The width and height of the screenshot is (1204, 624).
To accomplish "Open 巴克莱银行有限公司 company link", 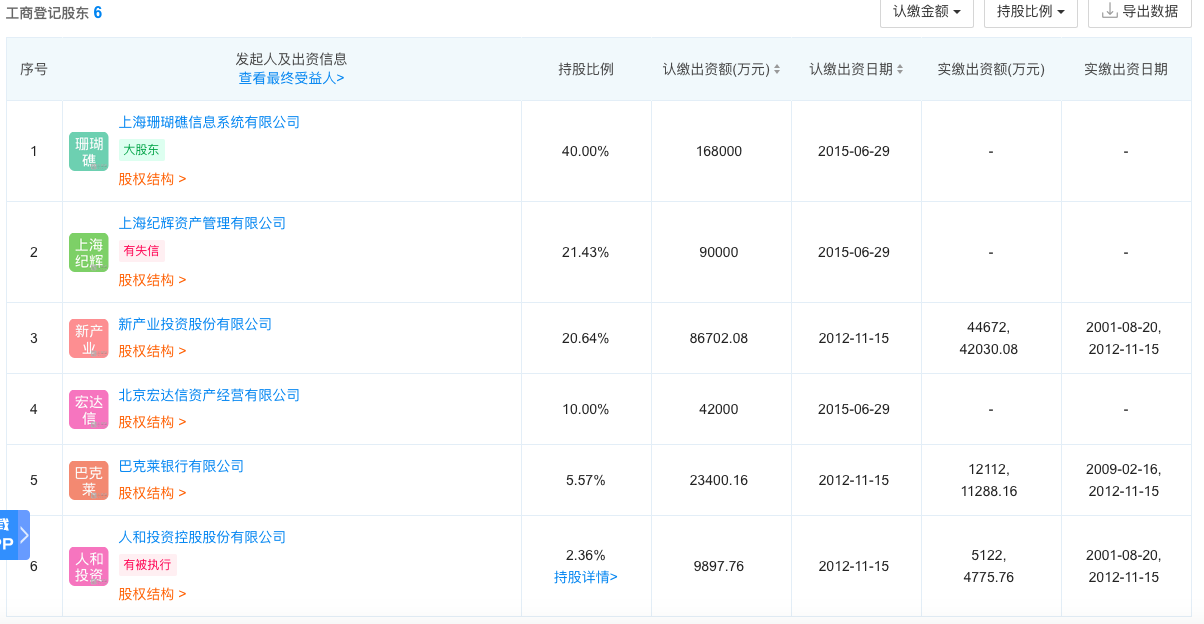I will point(181,466).
